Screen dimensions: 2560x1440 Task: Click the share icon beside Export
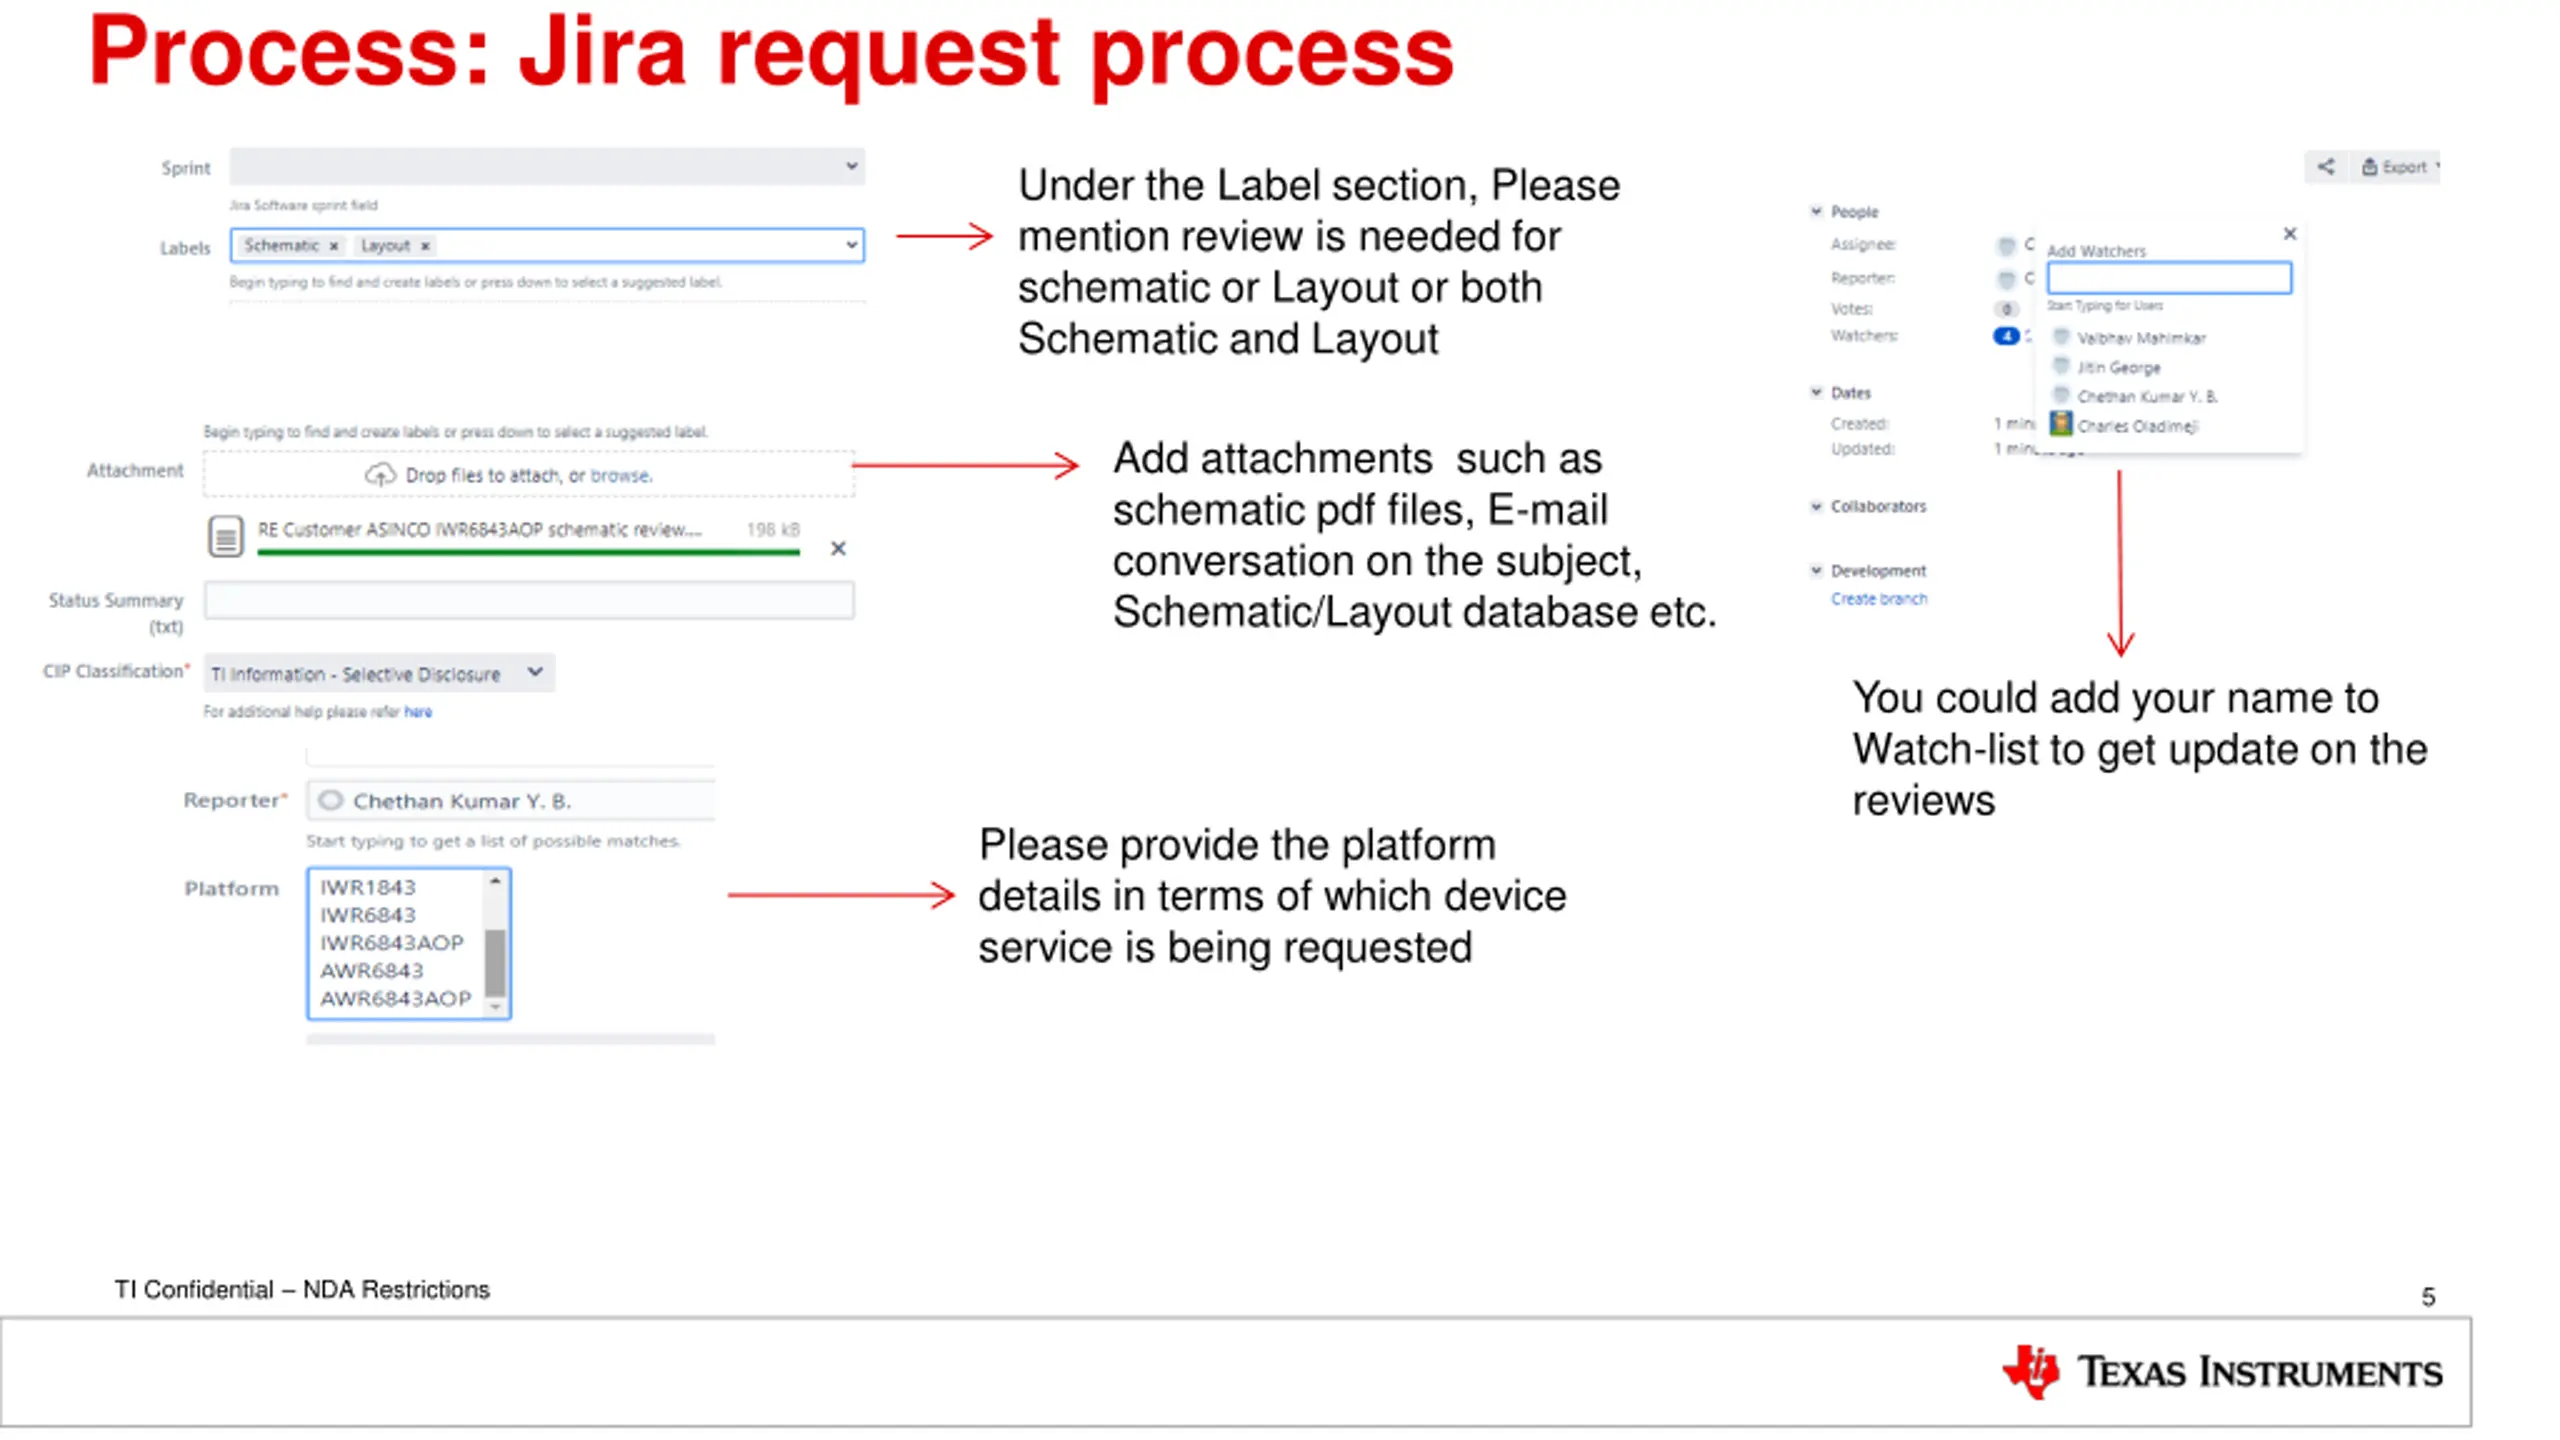[x=2325, y=167]
